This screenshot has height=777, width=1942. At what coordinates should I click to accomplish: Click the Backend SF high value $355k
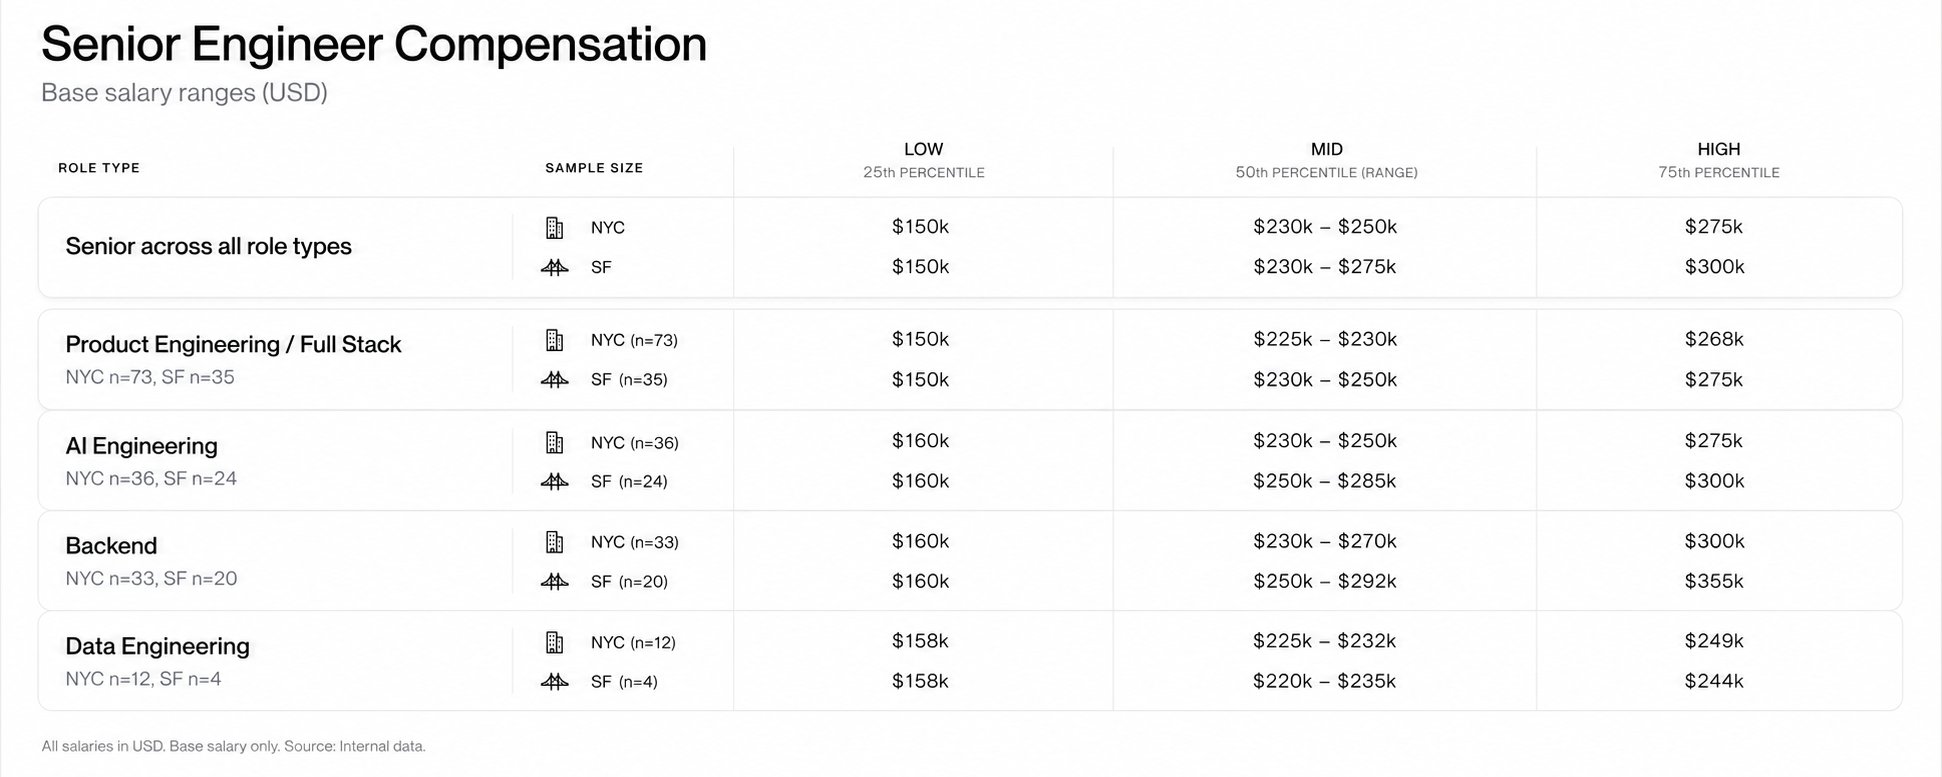coord(1714,581)
